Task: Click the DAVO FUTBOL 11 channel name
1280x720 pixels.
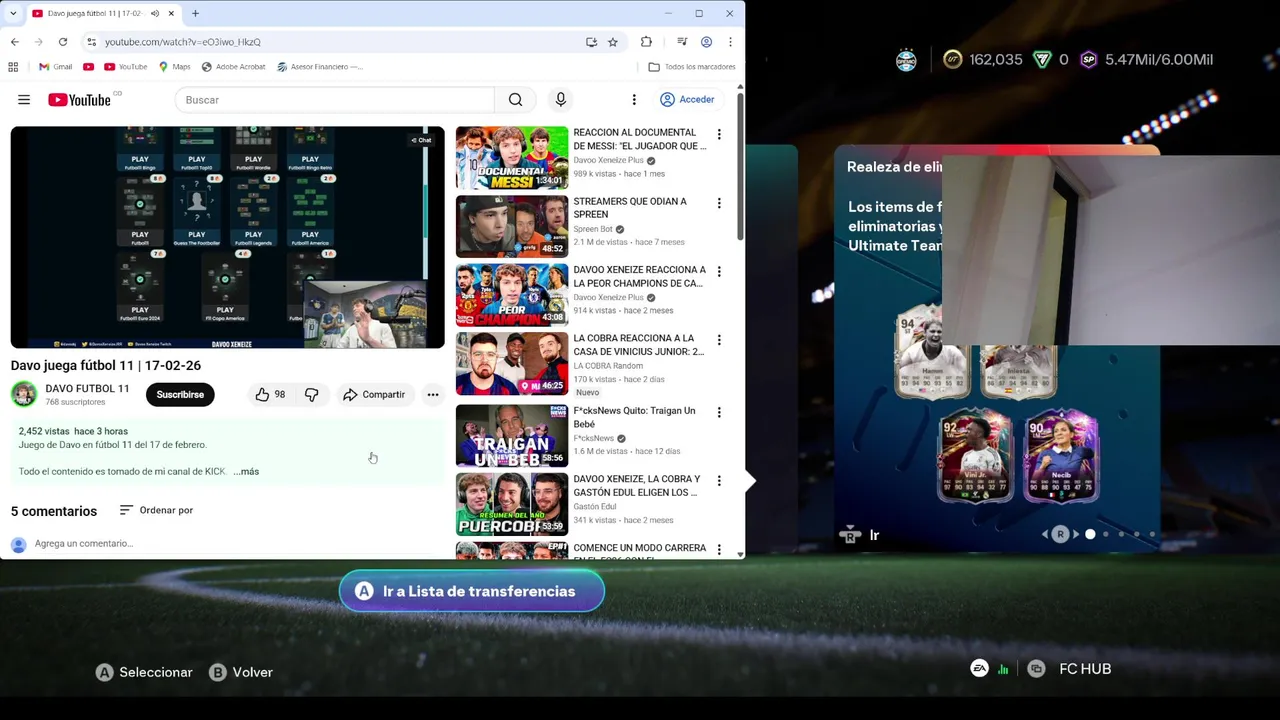Action: click(87, 388)
